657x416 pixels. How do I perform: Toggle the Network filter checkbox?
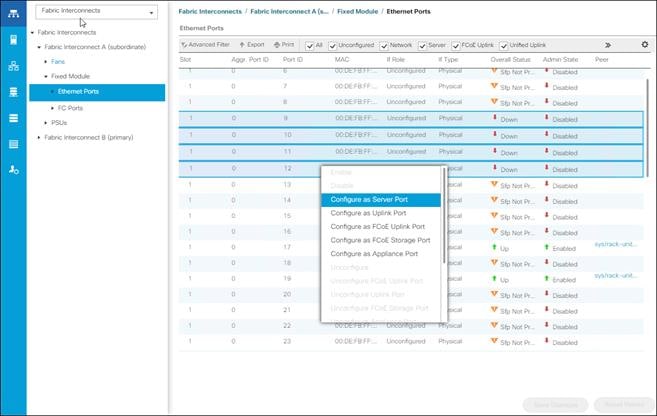click(384, 46)
